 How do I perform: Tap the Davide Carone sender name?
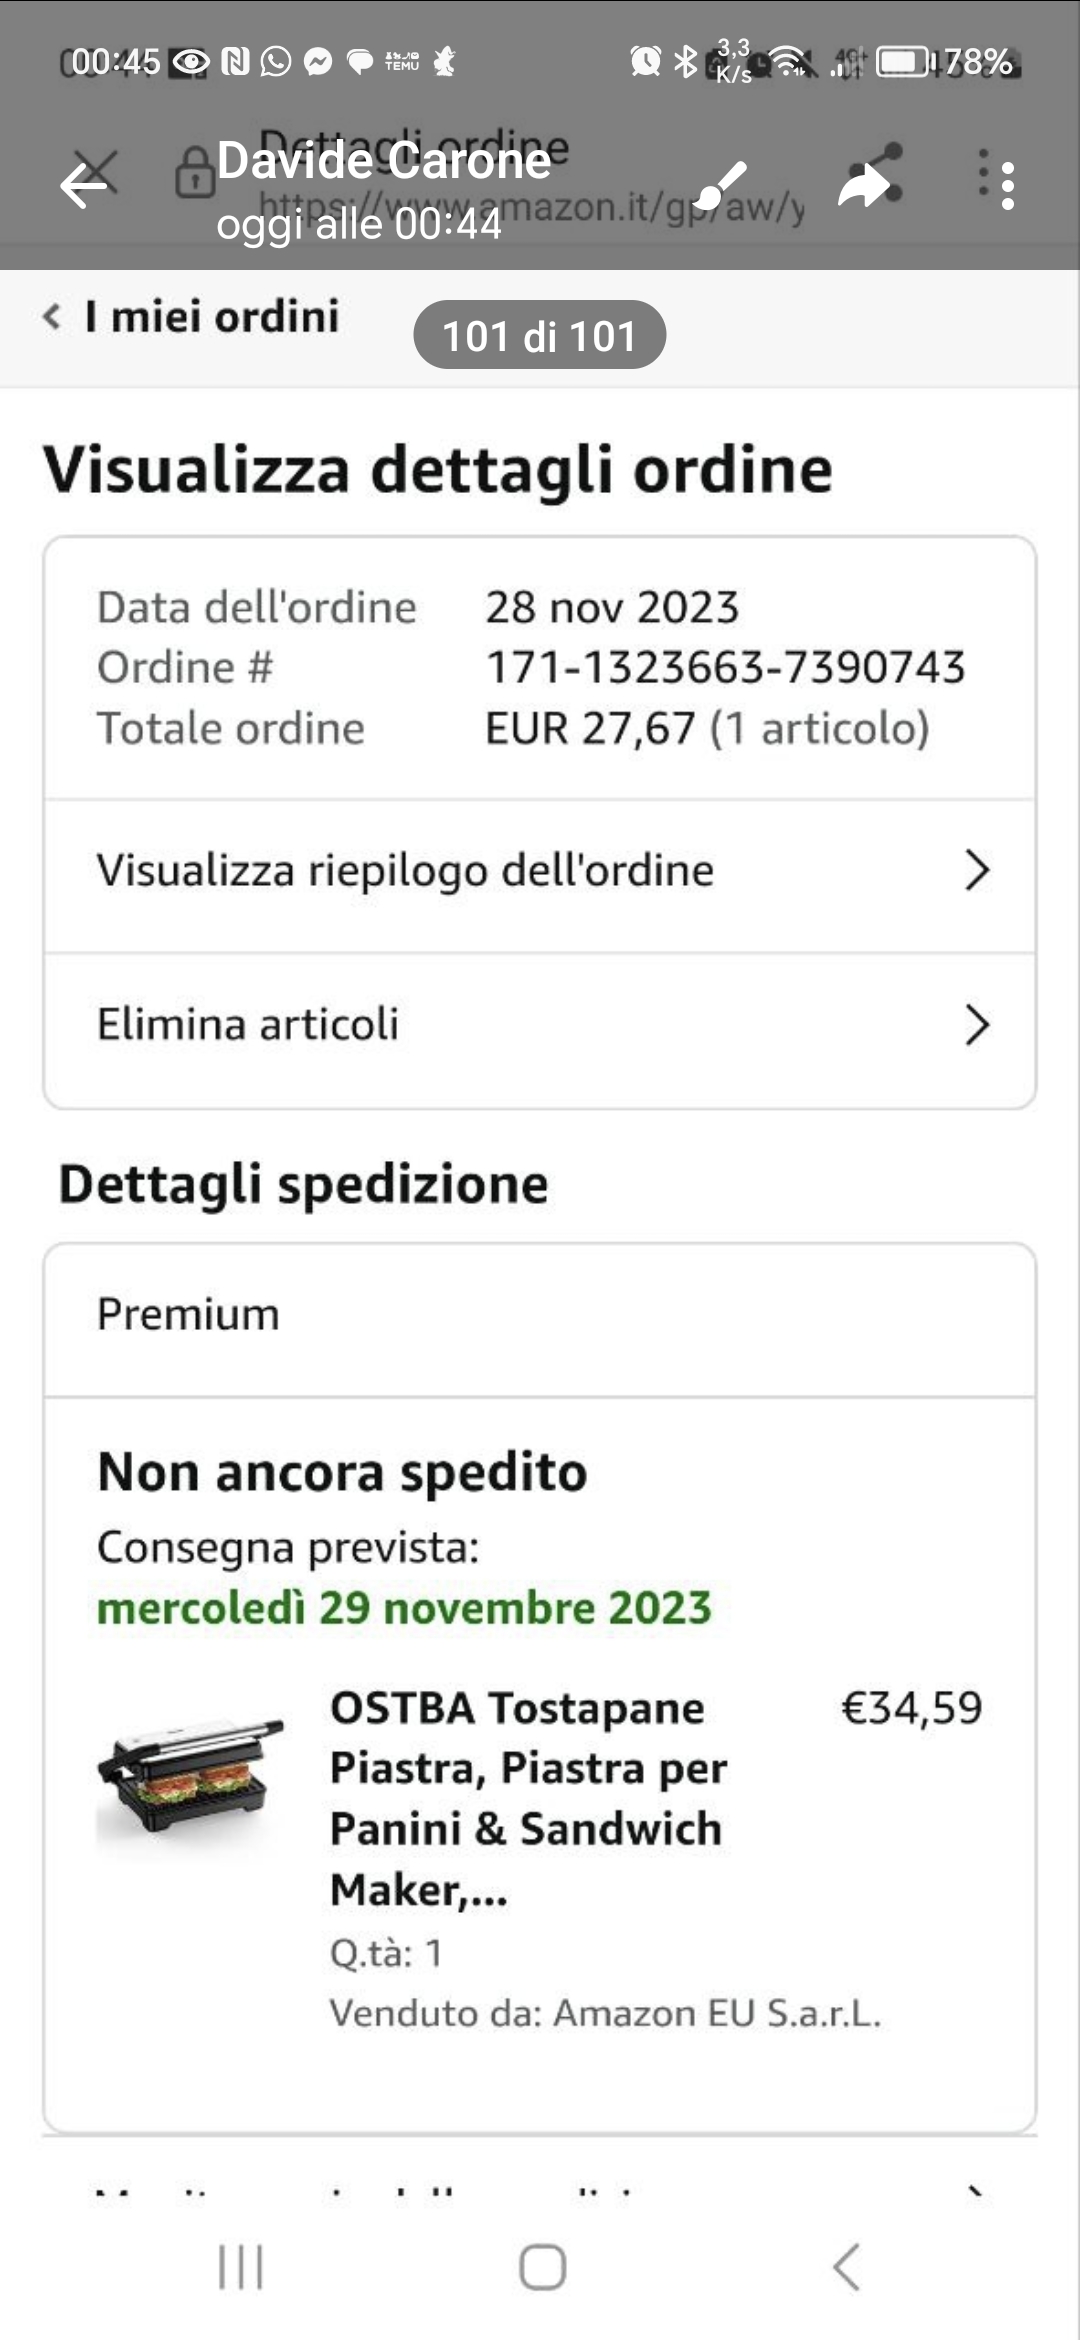click(x=384, y=160)
